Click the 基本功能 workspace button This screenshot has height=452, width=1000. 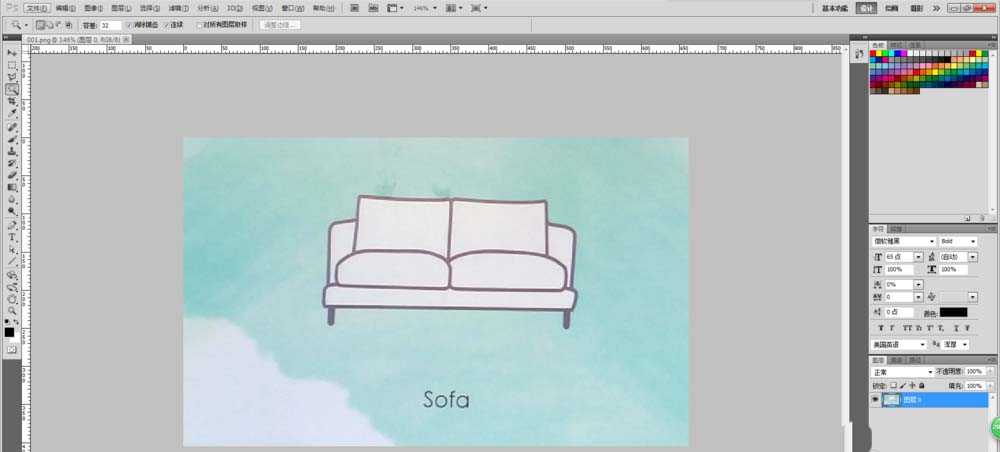[835, 8]
